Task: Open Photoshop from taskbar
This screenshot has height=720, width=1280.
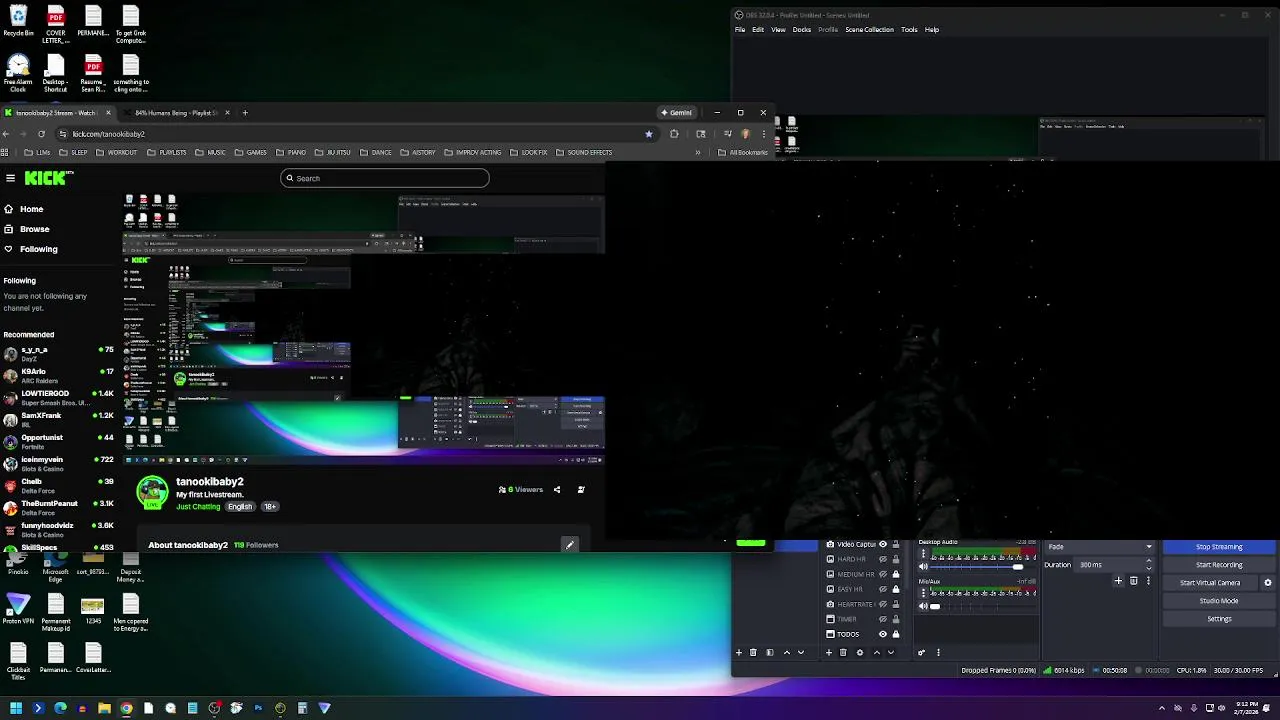Action: (258, 708)
